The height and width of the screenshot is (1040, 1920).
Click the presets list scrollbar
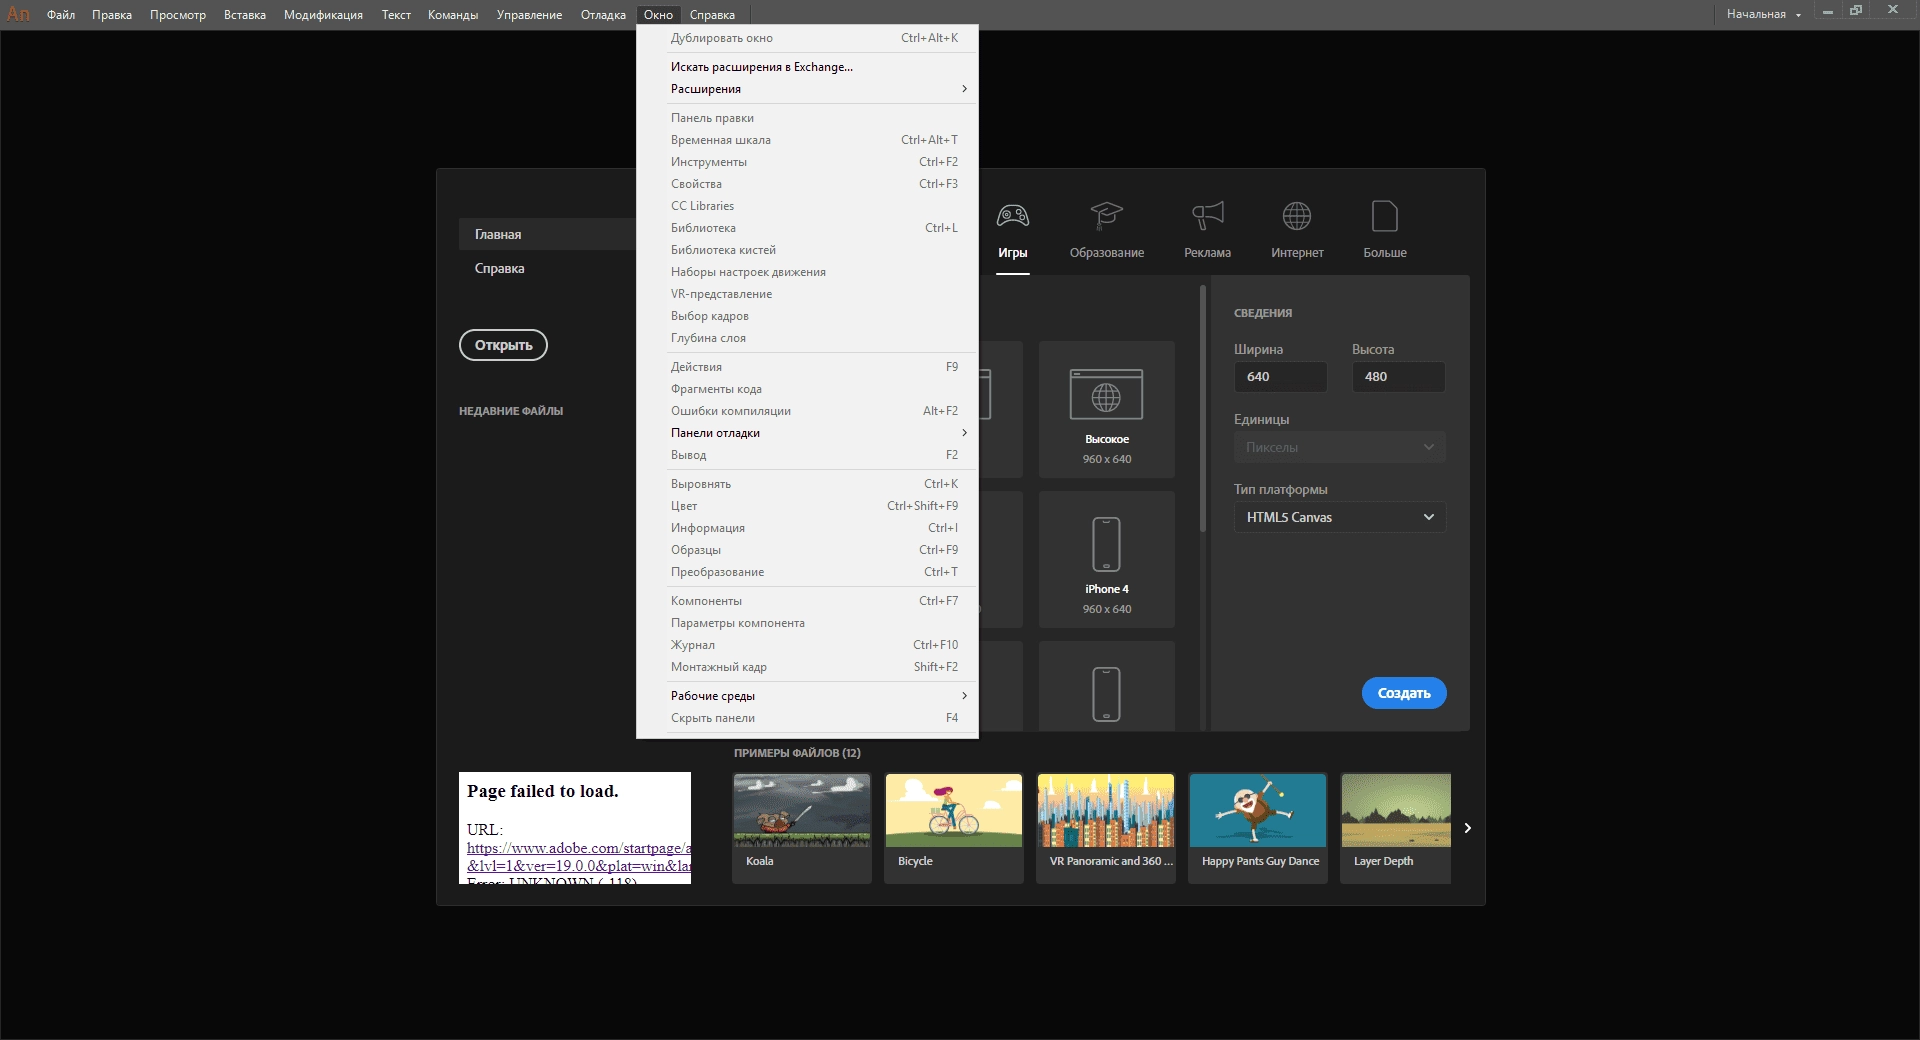tap(1203, 410)
